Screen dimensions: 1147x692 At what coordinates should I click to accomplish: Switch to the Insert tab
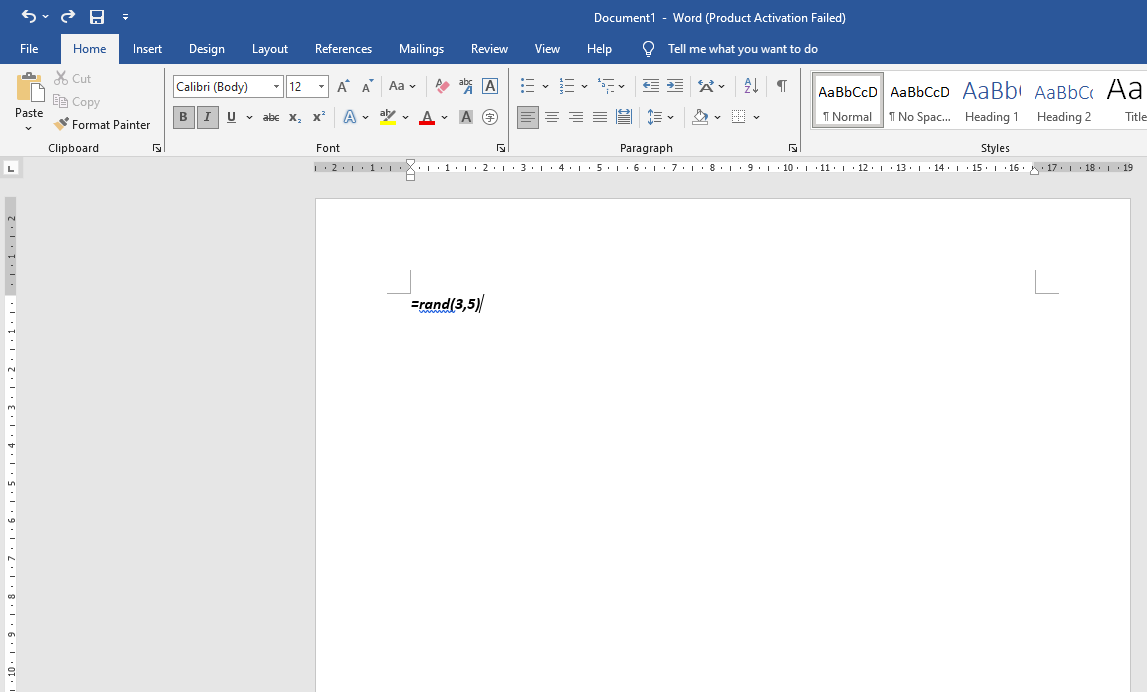[147, 49]
